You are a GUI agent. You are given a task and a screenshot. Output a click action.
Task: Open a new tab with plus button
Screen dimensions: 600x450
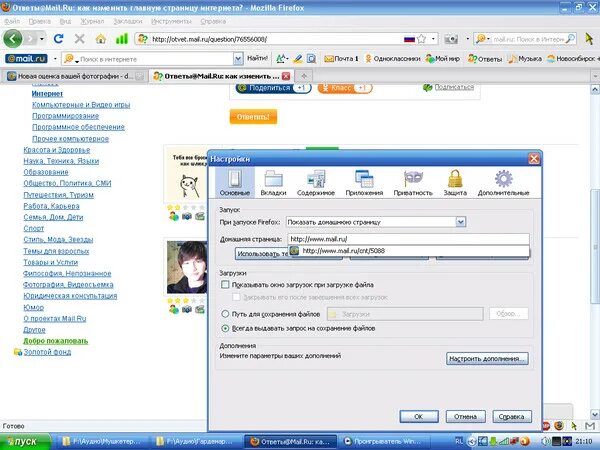point(305,76)
